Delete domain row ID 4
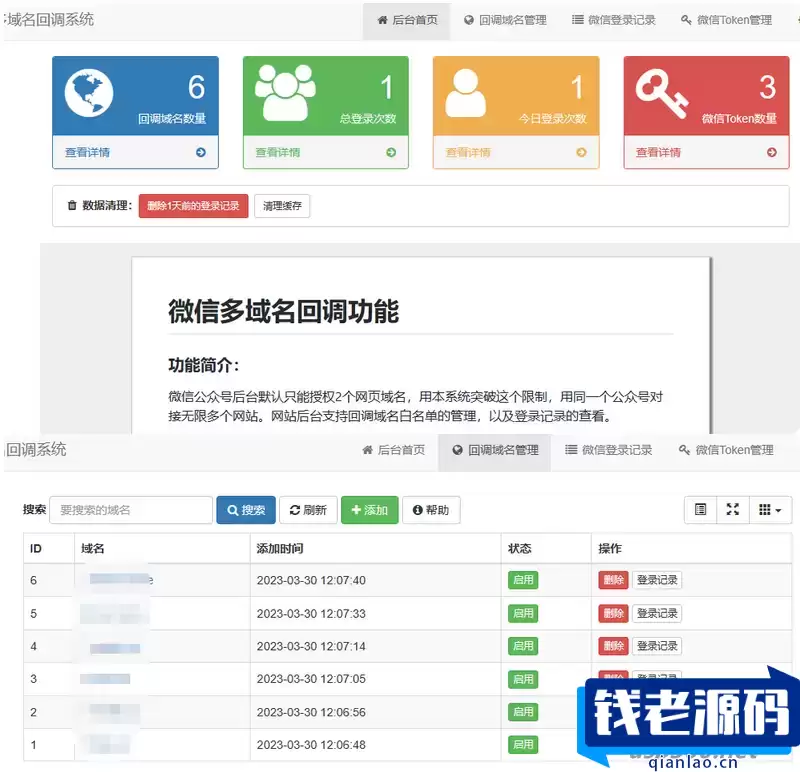This screenshot has width=800, height=772. pos(613,646)
